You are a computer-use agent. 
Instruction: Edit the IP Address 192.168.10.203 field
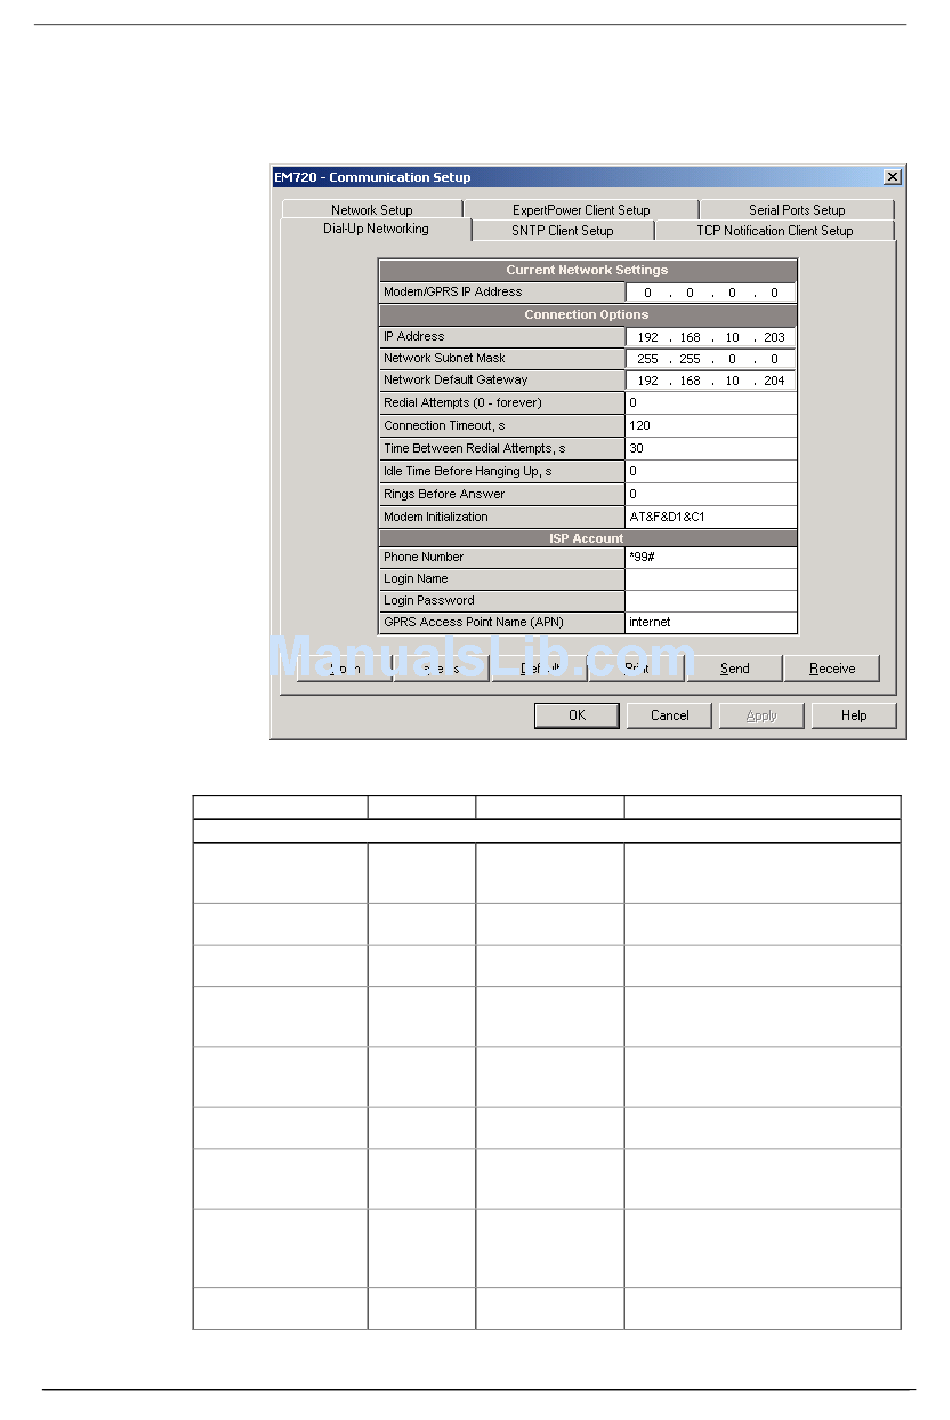(711, 337)
